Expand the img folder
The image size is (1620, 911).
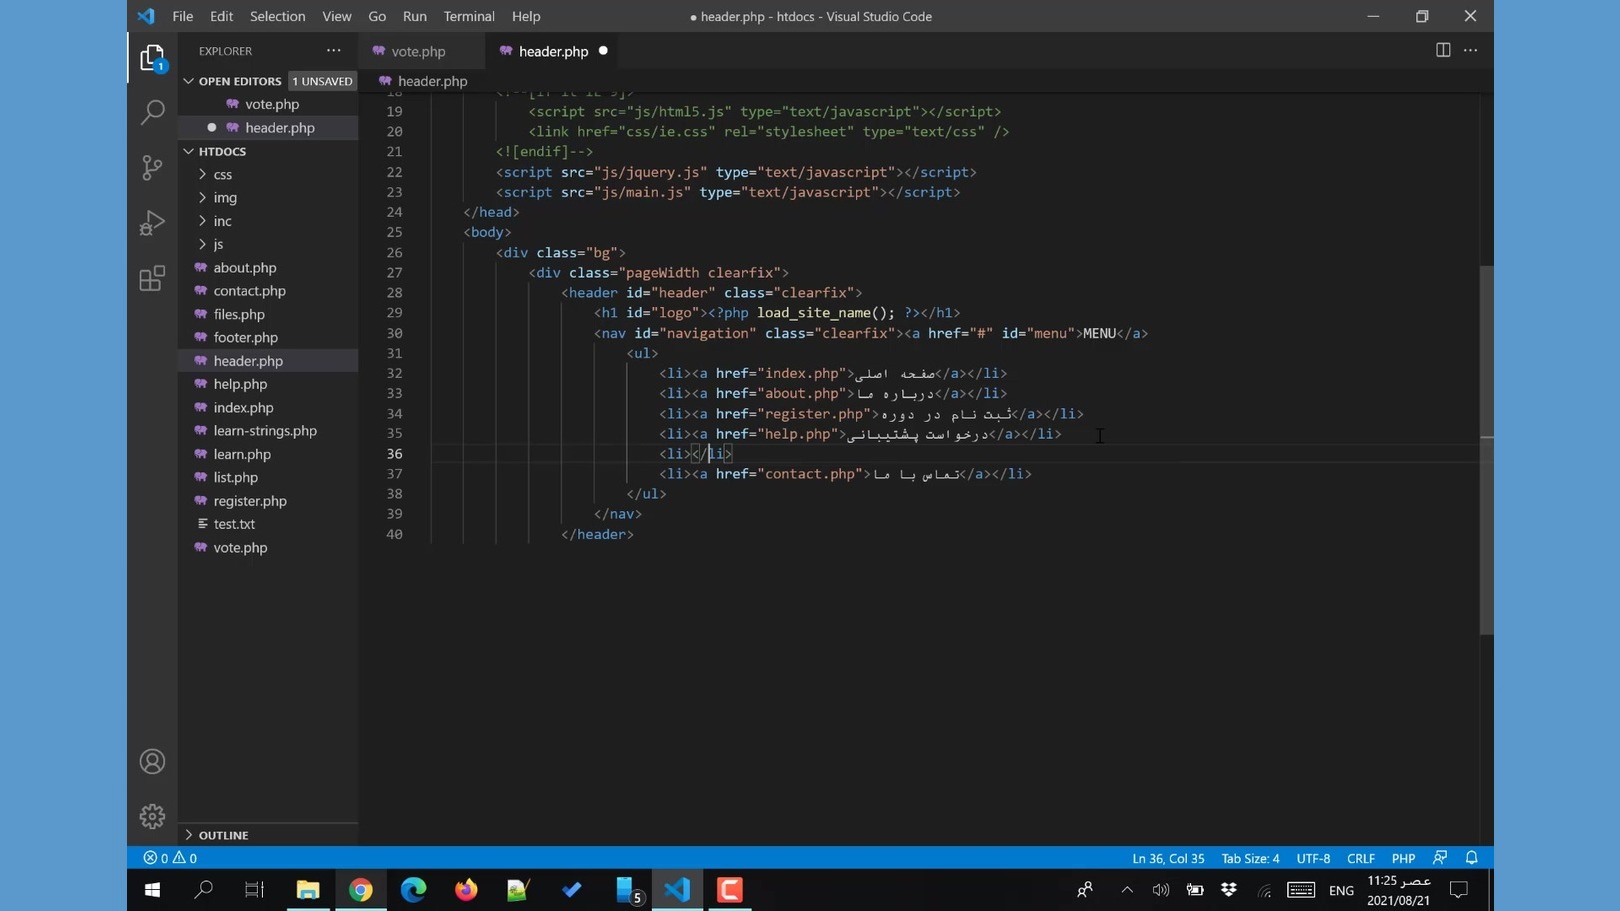pyautogui.click(x=225, y=197)
